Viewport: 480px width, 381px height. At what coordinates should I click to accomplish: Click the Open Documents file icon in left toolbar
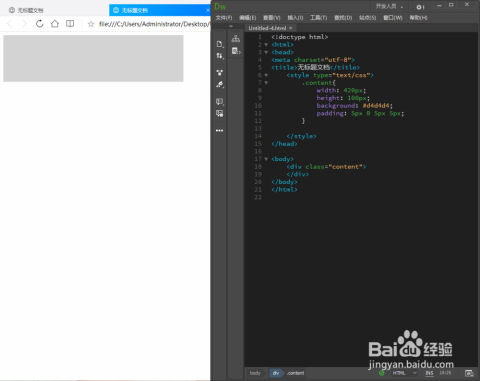pyautogui.click(x=220, y=44)
